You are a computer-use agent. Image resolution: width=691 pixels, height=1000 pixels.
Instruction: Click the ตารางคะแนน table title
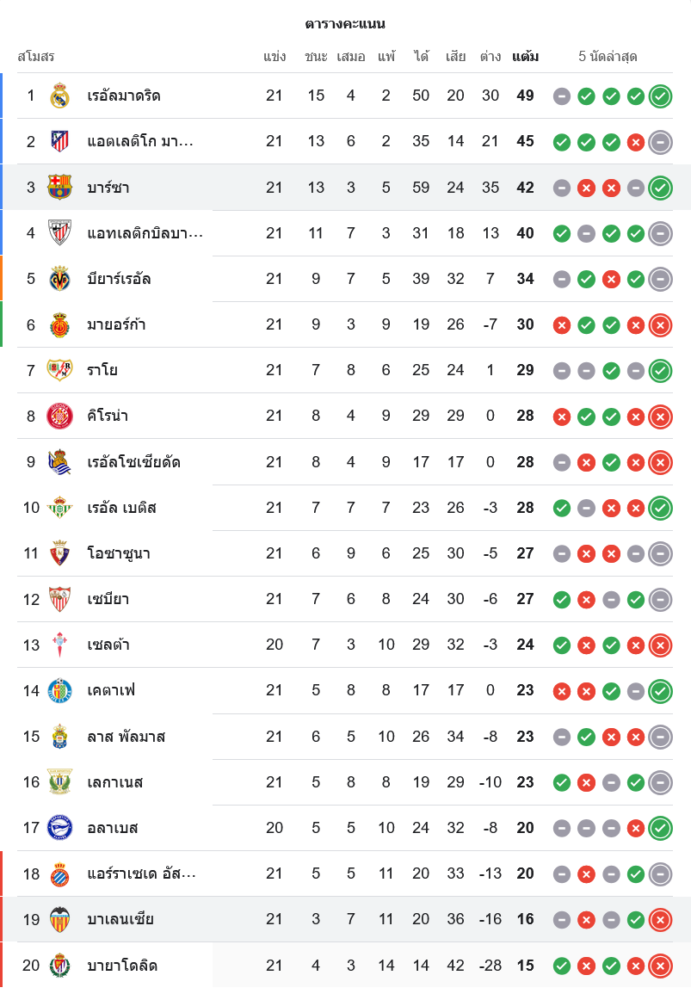345,23
